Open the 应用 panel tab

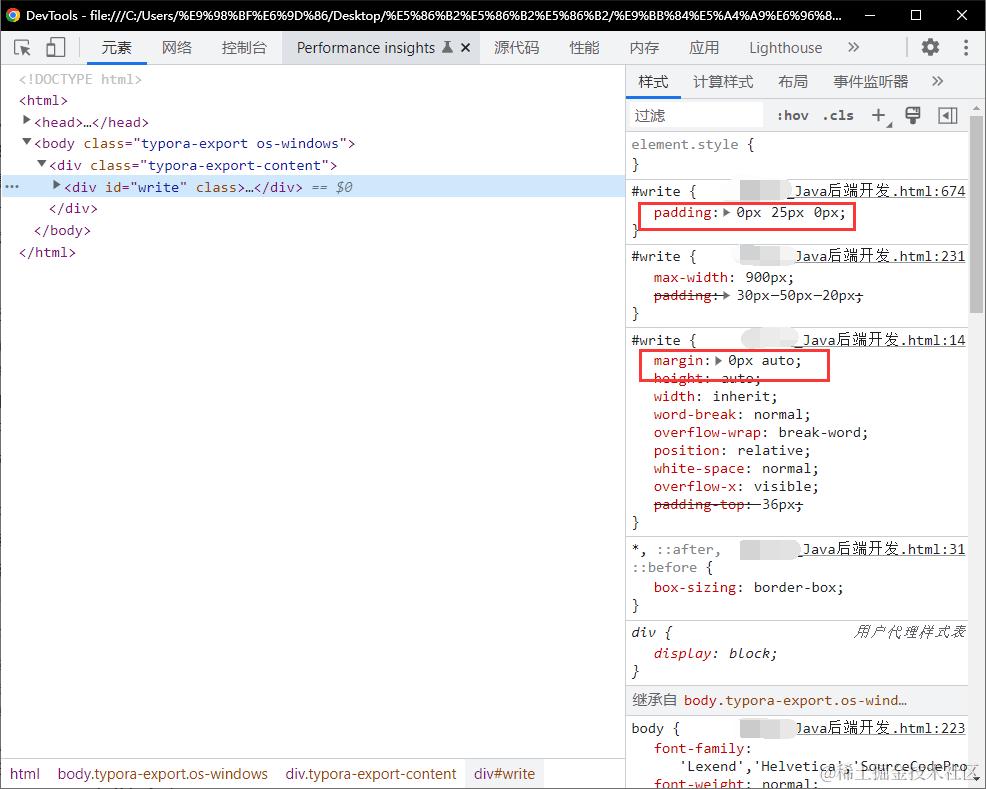[x=704, y=48]
